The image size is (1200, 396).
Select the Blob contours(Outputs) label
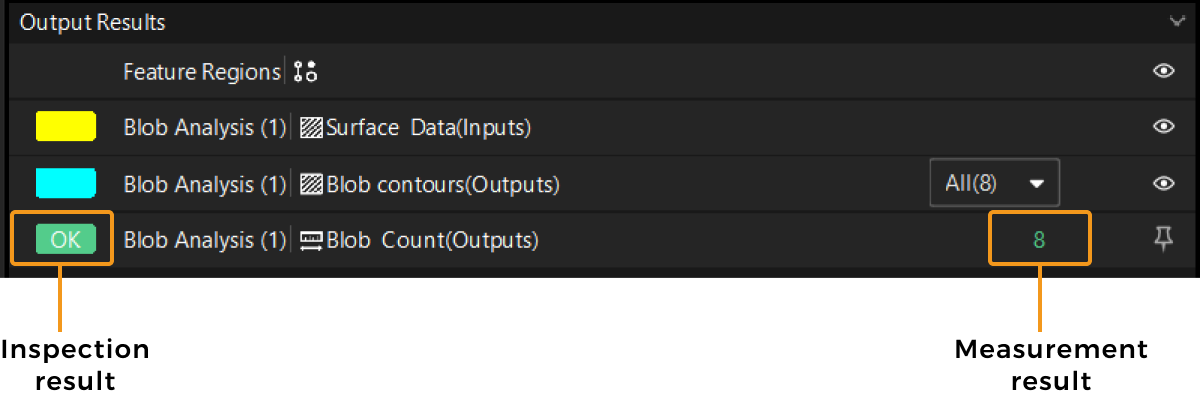(443, 185)
